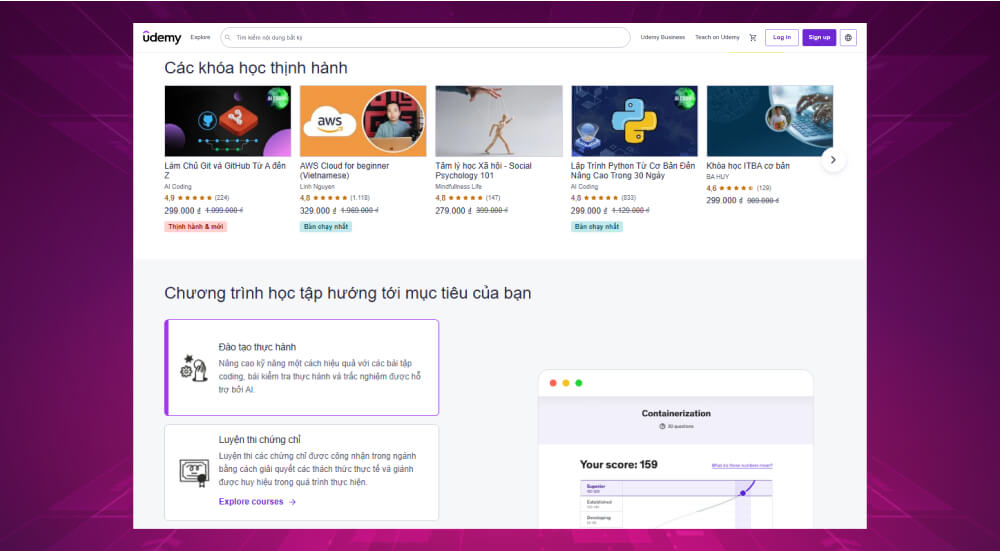
Task: Click the search magnifier icon
Action: click(x=228, y=38)
